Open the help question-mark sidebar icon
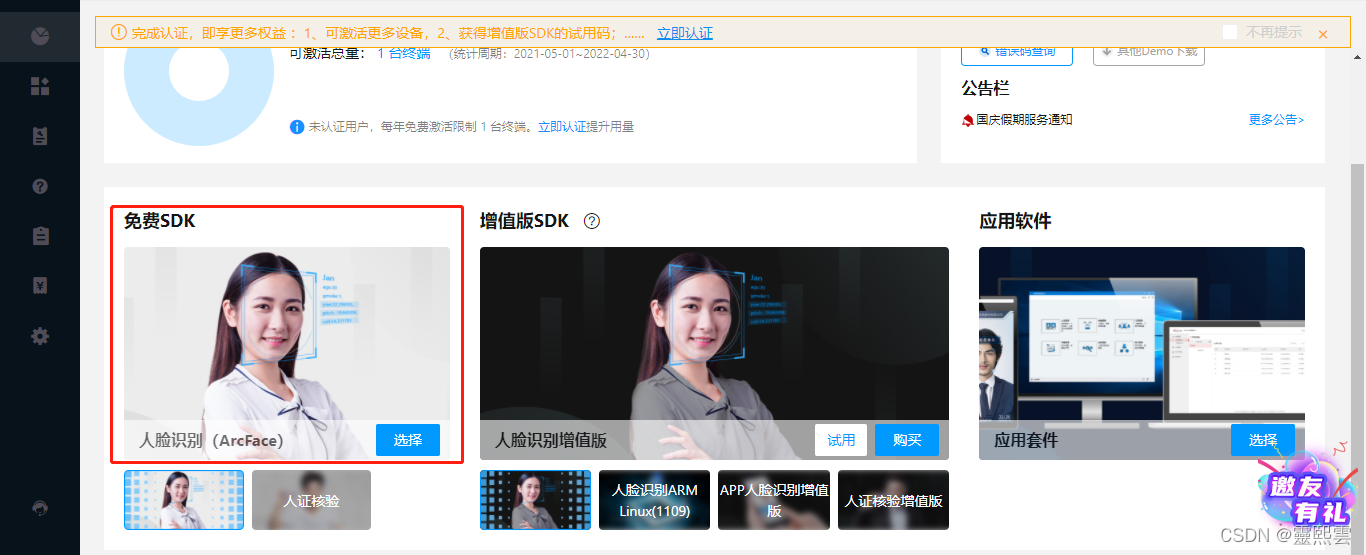Viewport: 1366px width, 555px height. point(40,186)
